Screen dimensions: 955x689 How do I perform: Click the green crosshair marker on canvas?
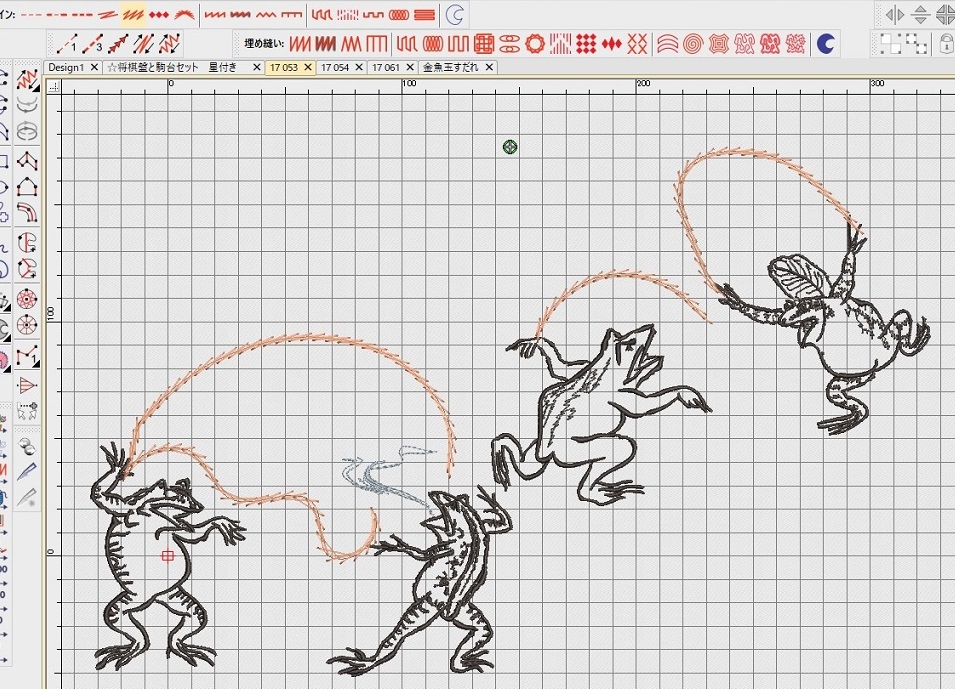[x=510, y=147]
